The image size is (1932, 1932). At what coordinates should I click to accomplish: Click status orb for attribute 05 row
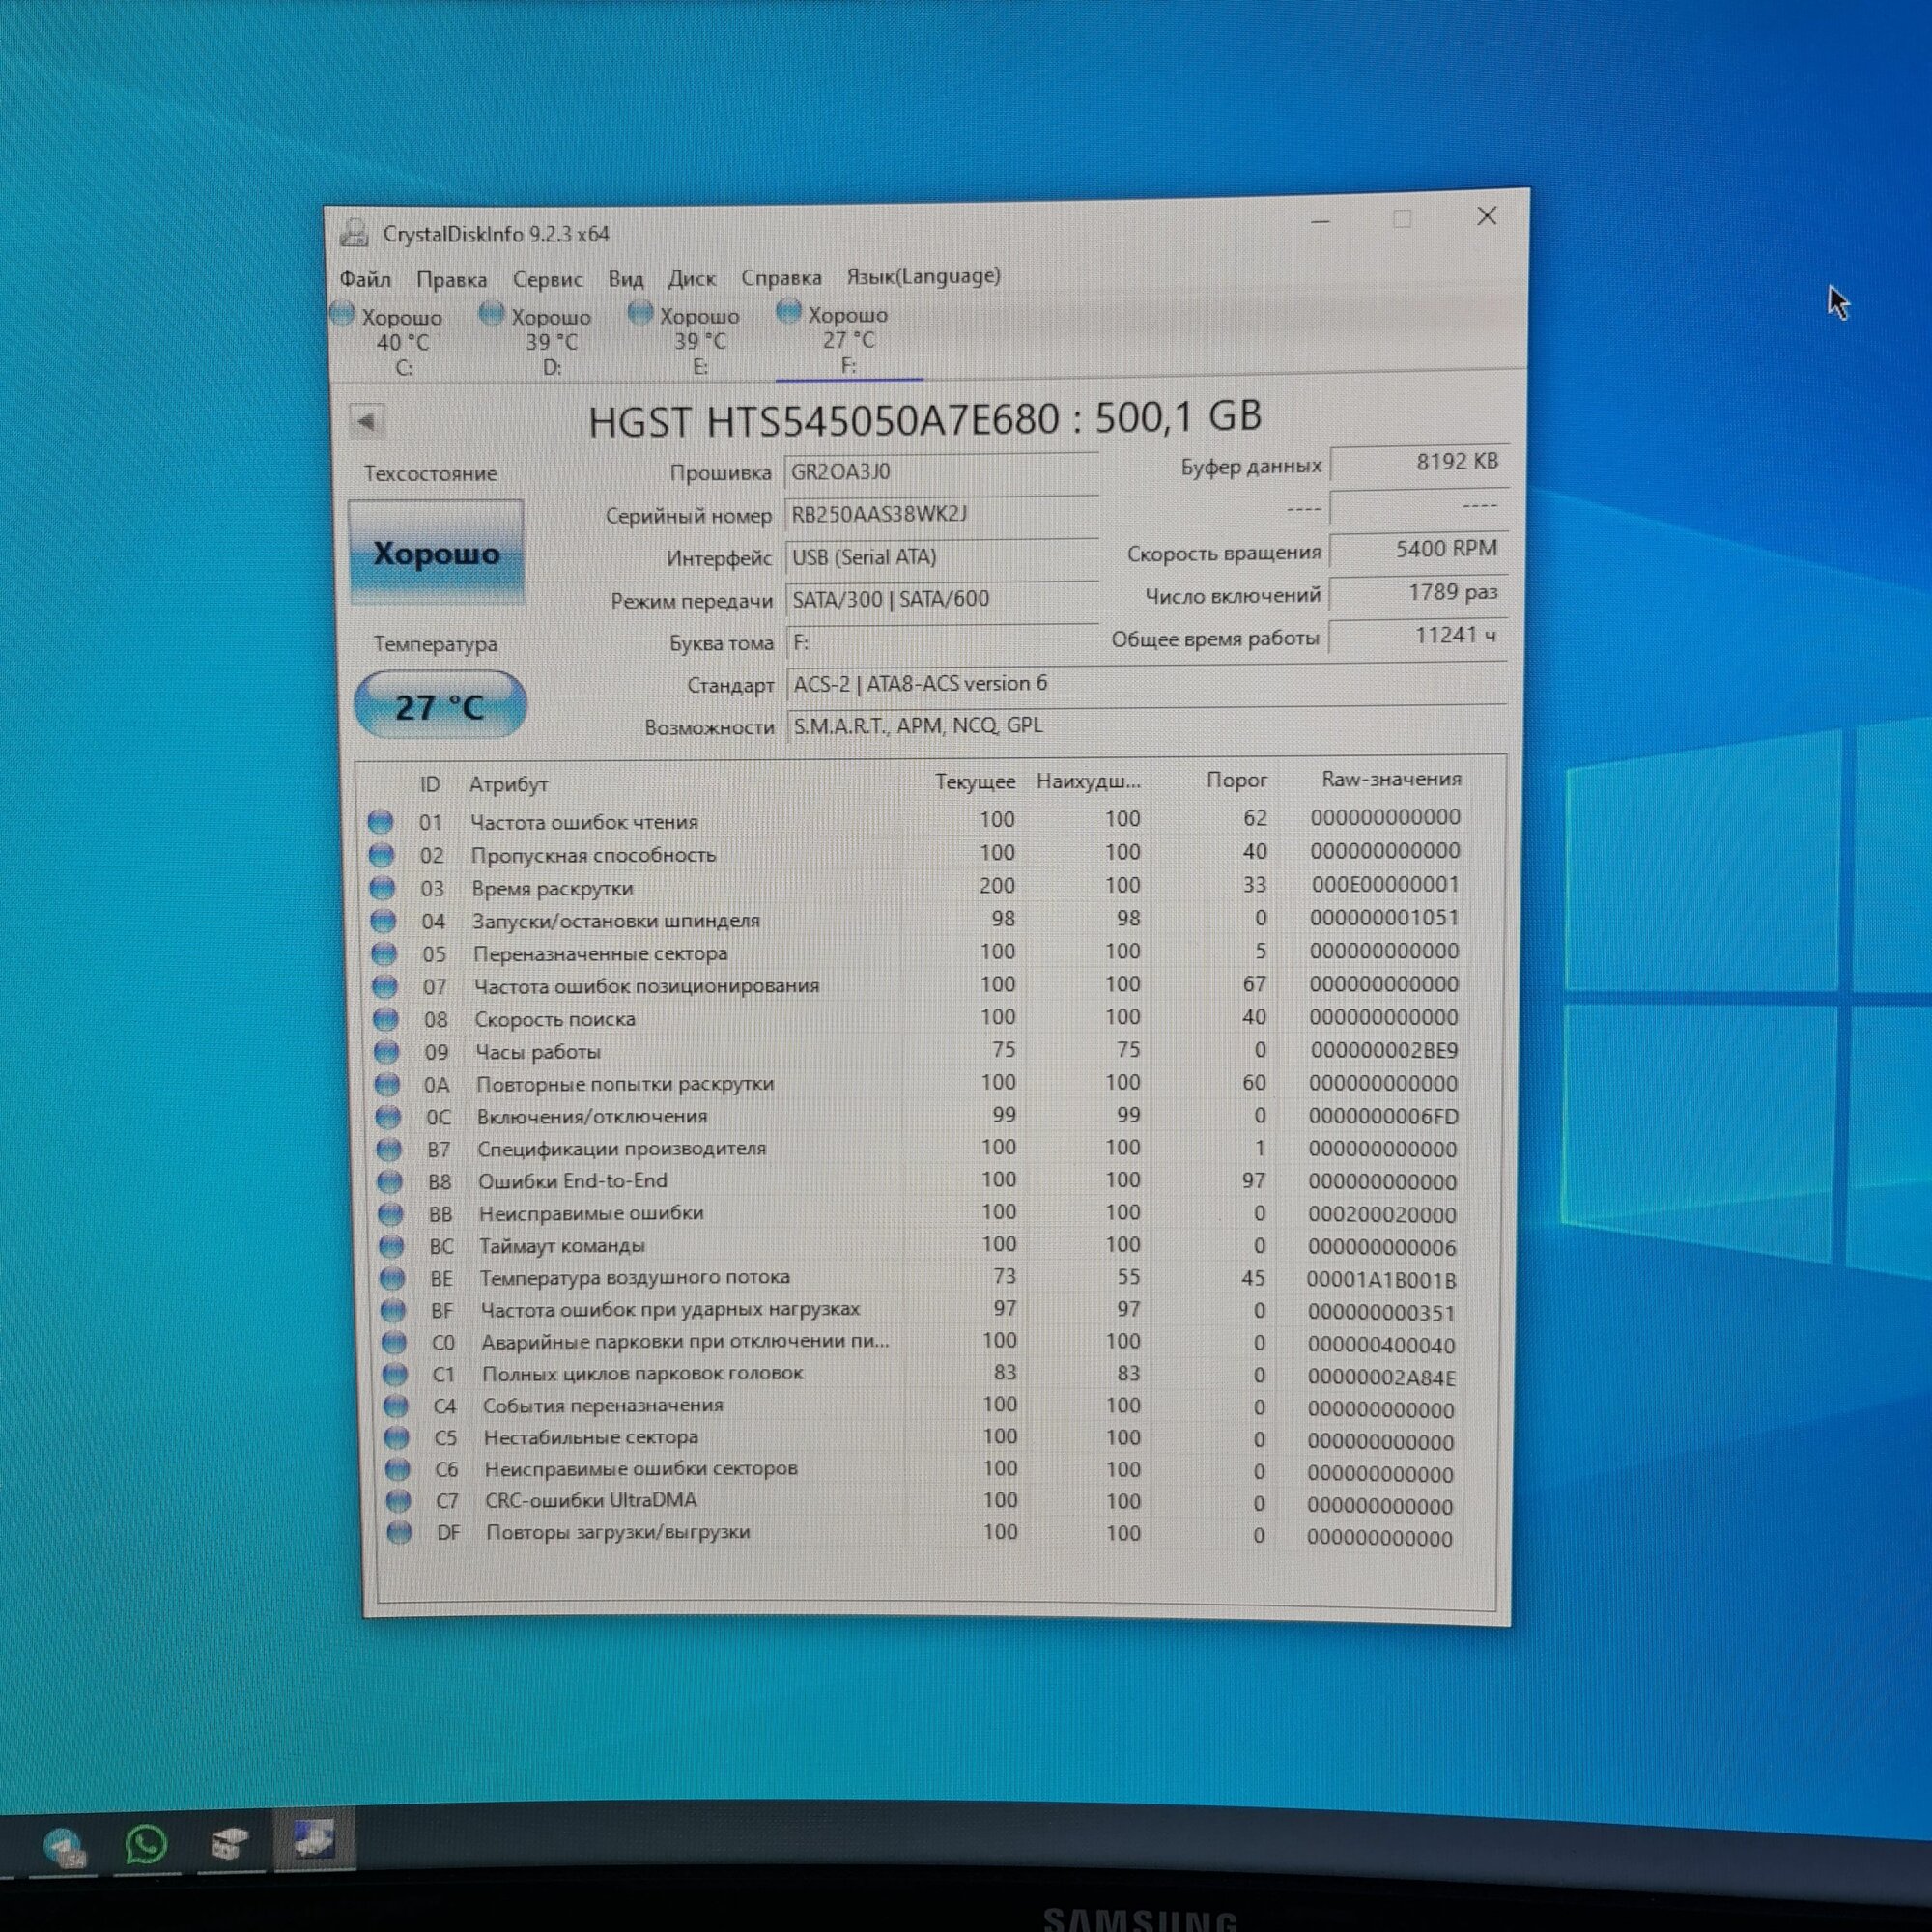coord(383,954)
